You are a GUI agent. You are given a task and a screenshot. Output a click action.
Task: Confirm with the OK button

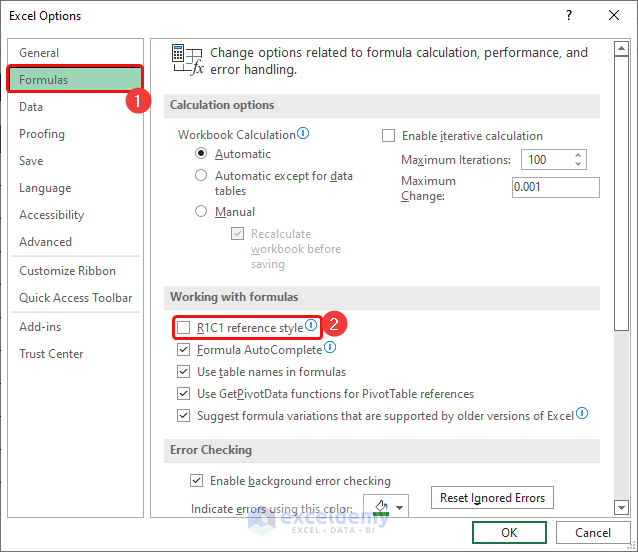pos(509,532)
